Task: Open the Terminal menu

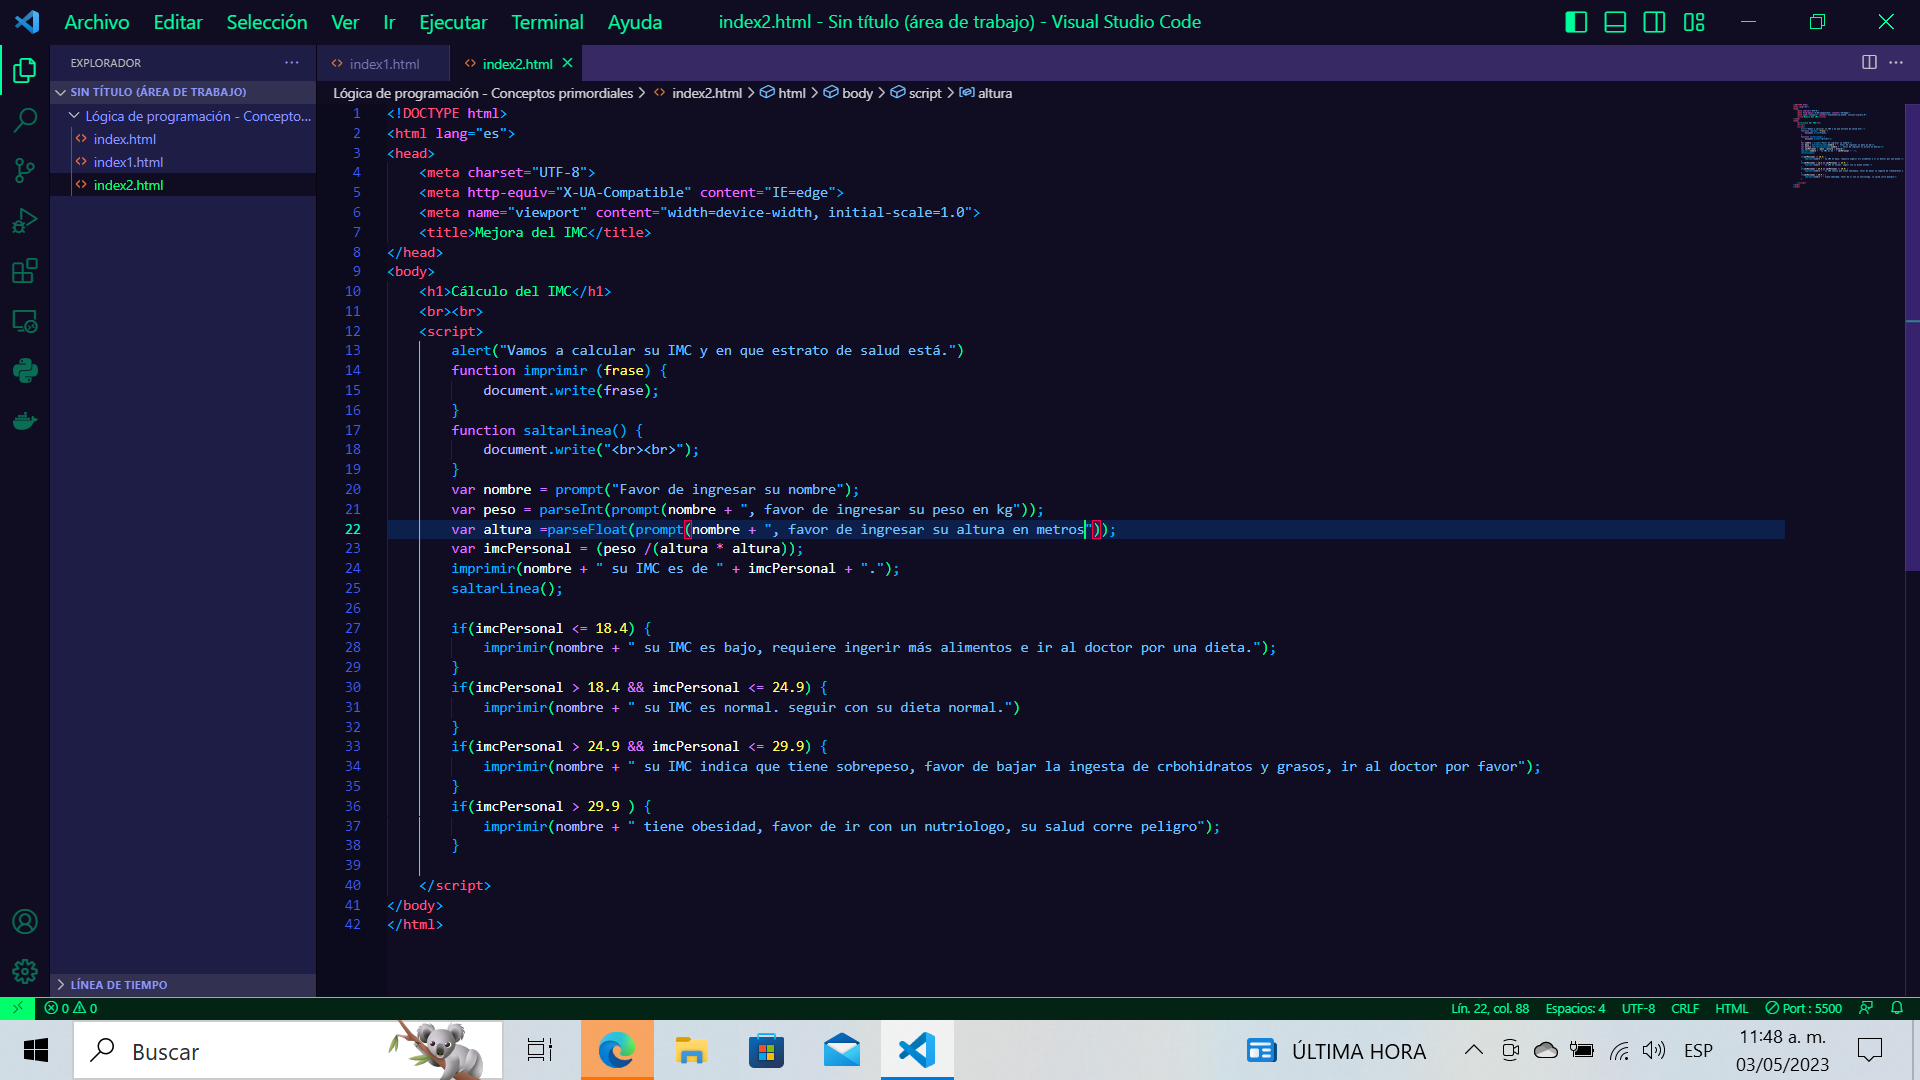Action: (x=547, y=22)
